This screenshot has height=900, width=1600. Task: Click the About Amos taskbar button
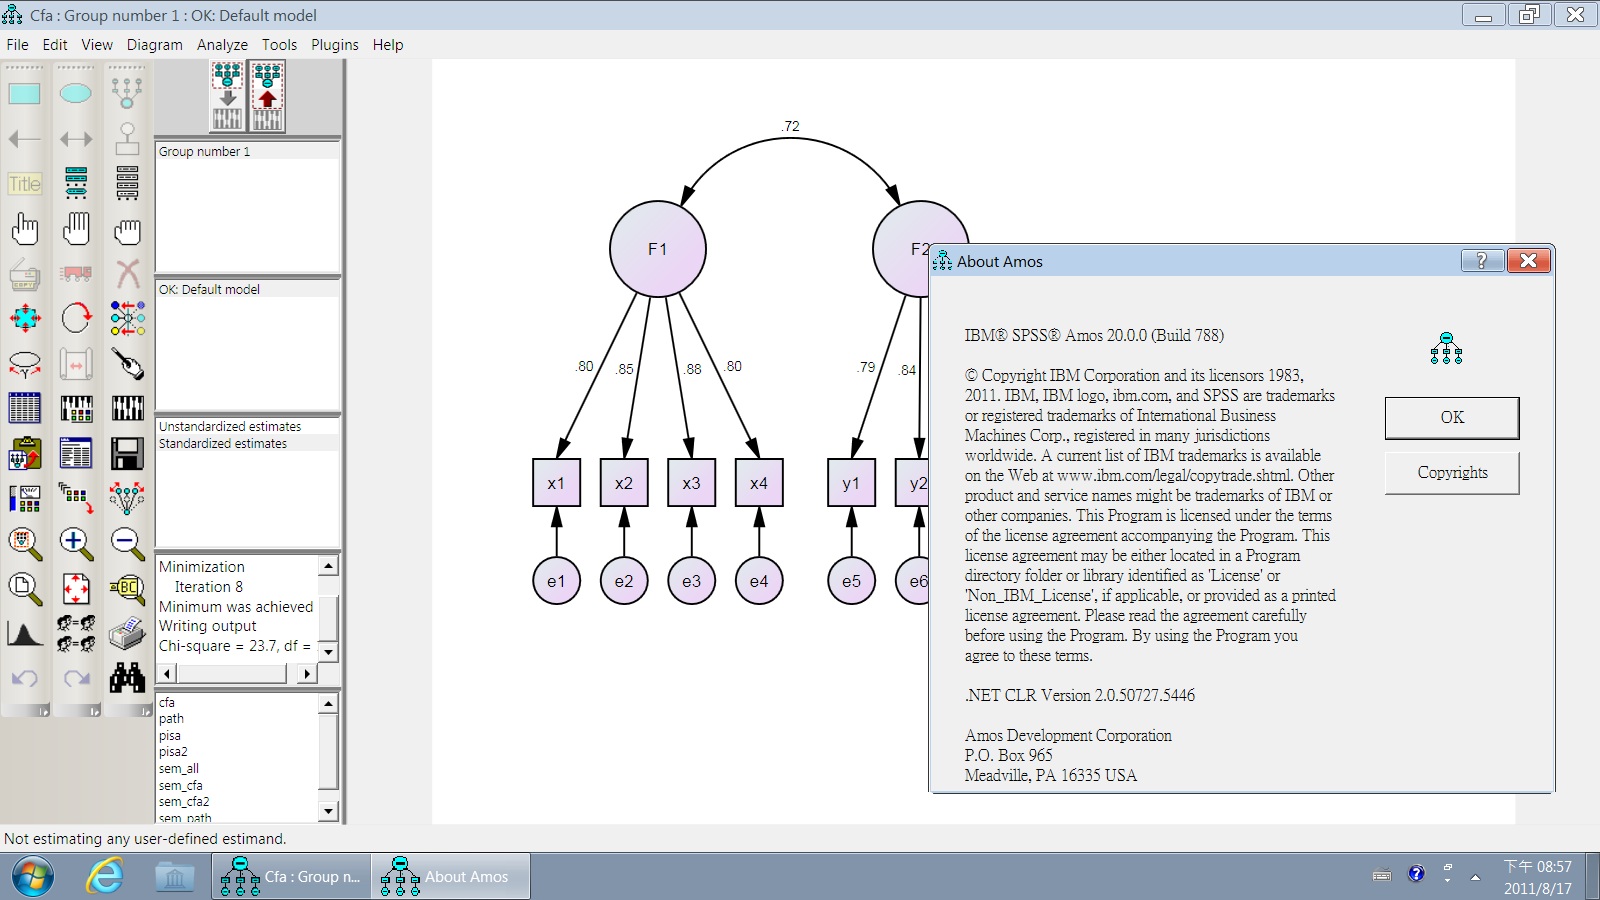tap(451, 877)
